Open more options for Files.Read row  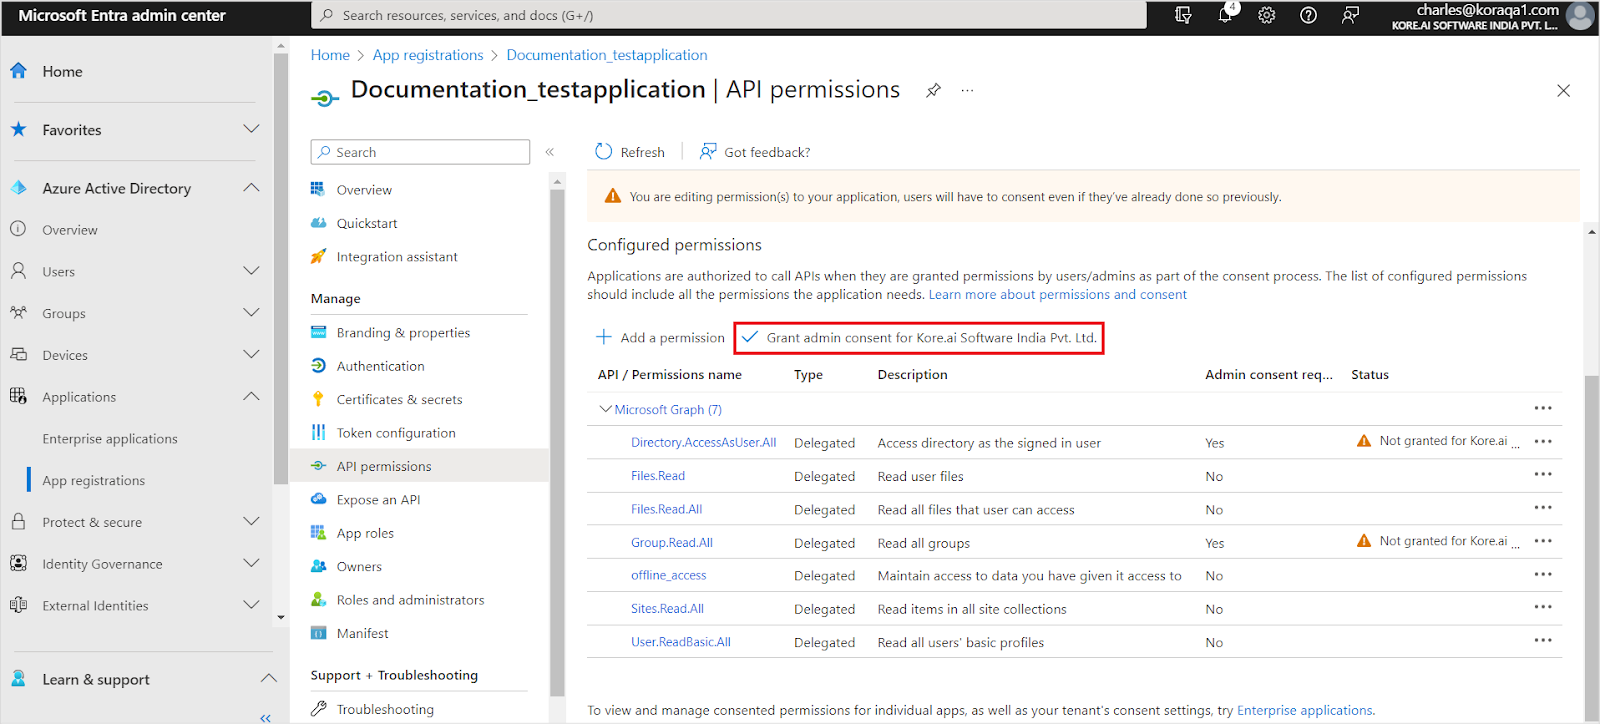click(x=1543, y=475)
